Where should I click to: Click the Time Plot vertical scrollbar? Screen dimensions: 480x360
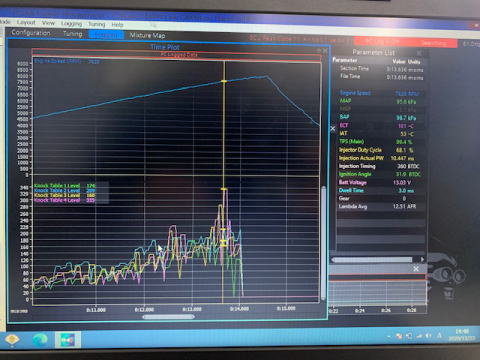(x=323, y=243)
